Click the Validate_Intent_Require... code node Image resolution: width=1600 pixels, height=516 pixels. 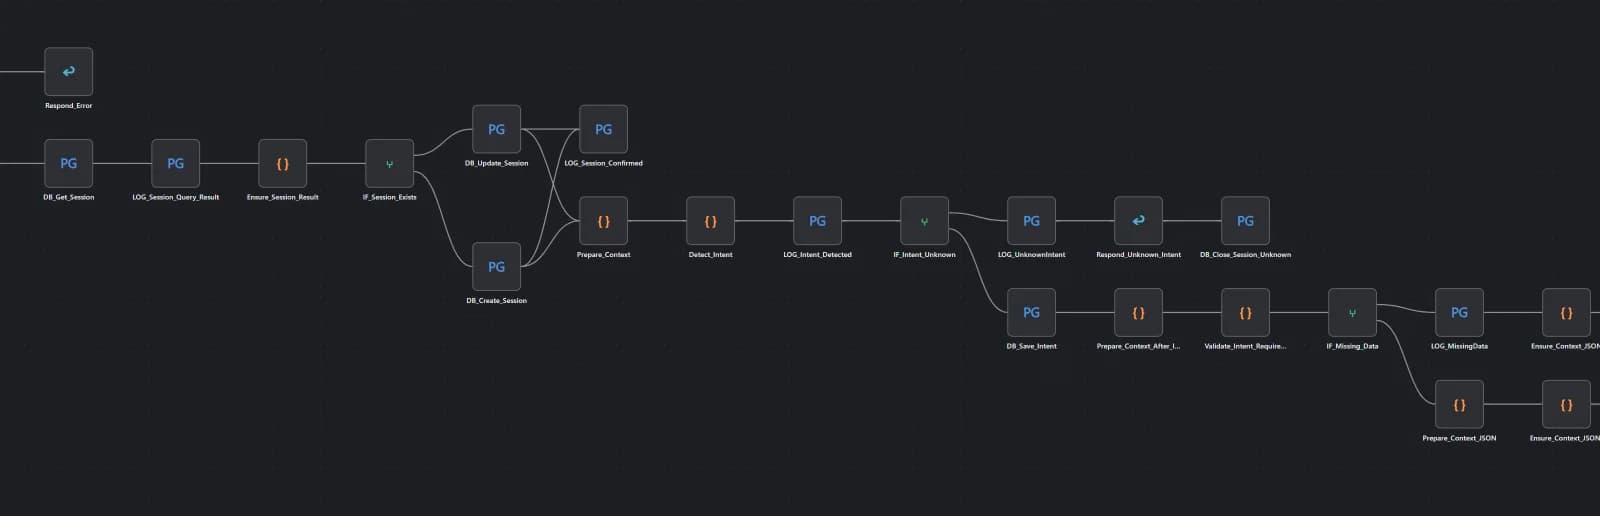point(1246,313)
